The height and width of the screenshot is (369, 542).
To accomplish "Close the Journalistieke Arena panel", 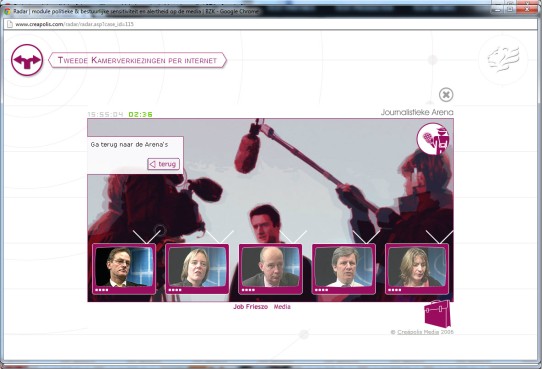I will [446, 95].
